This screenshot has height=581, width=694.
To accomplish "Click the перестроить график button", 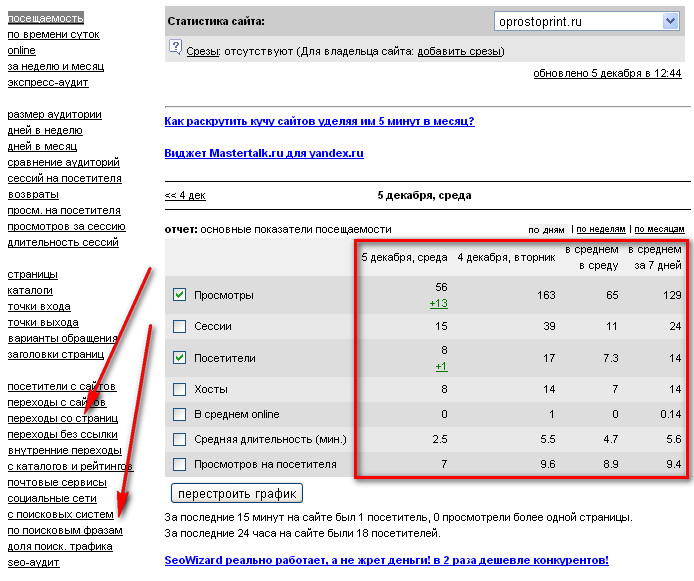I will [237, 493].
